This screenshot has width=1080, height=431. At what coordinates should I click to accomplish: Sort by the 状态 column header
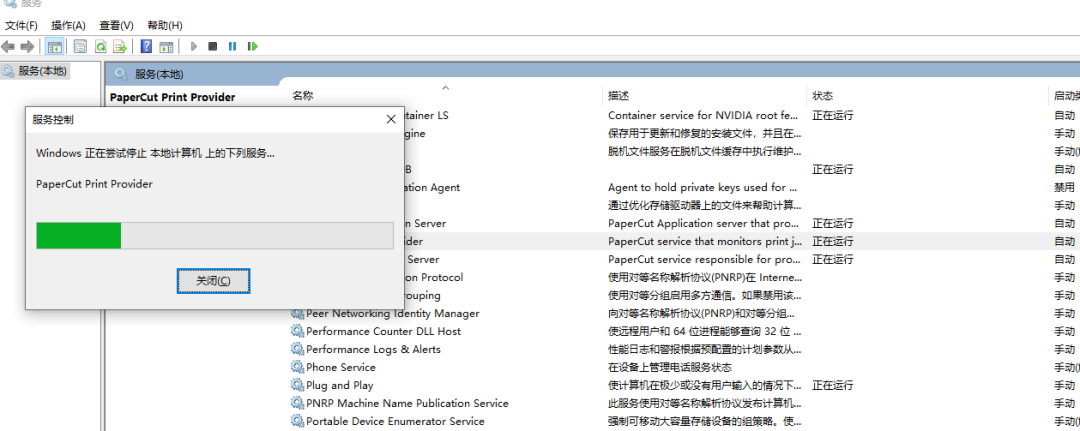(x=822, y=96)
